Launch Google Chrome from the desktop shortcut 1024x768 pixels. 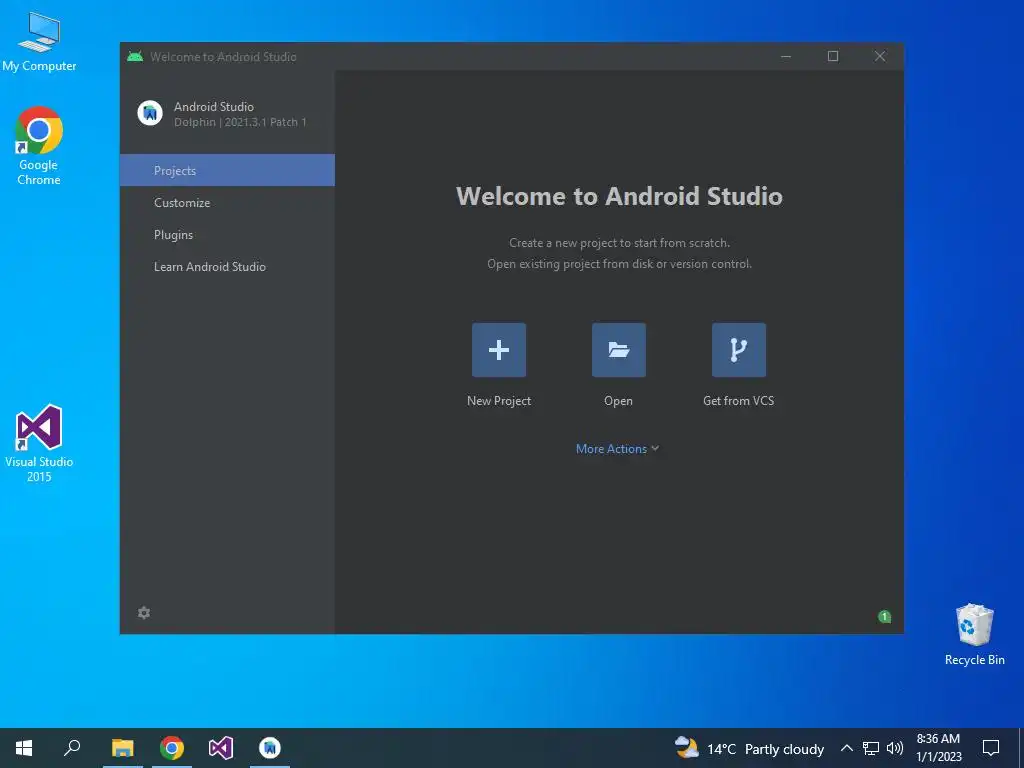pyautogui.click(x=39, y=146)
